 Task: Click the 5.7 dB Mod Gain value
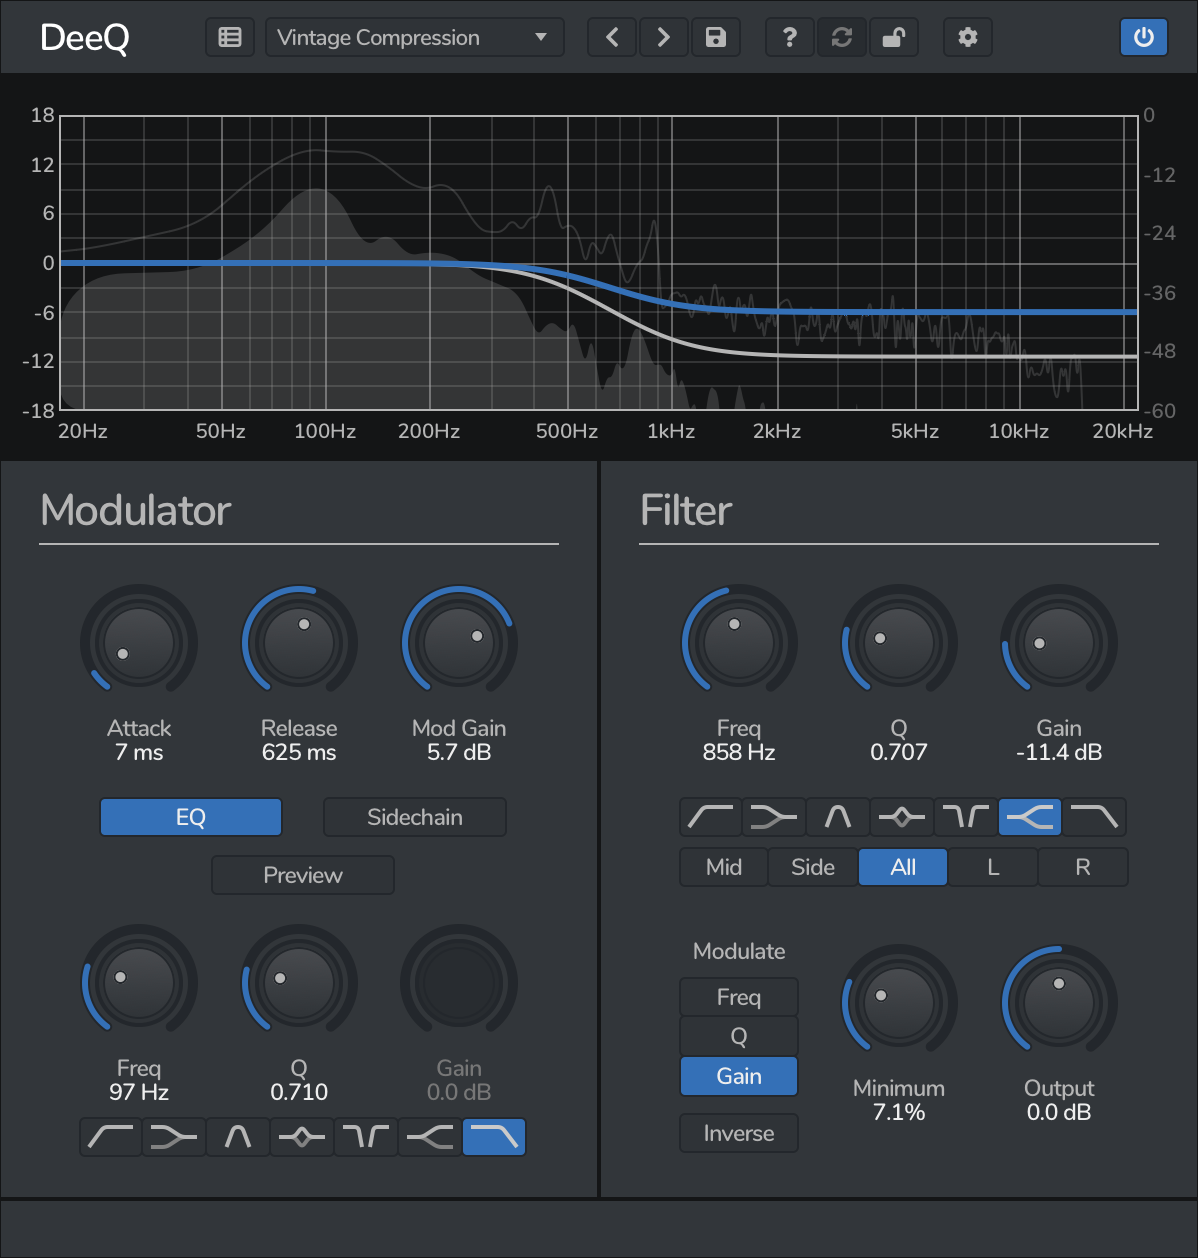(459, 752)
